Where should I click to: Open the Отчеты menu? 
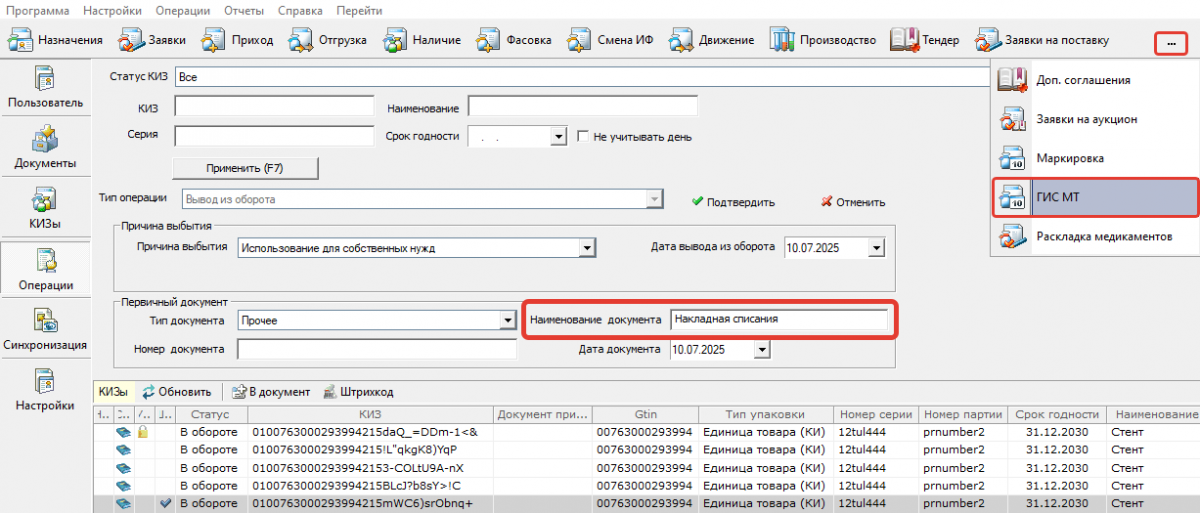243,10
